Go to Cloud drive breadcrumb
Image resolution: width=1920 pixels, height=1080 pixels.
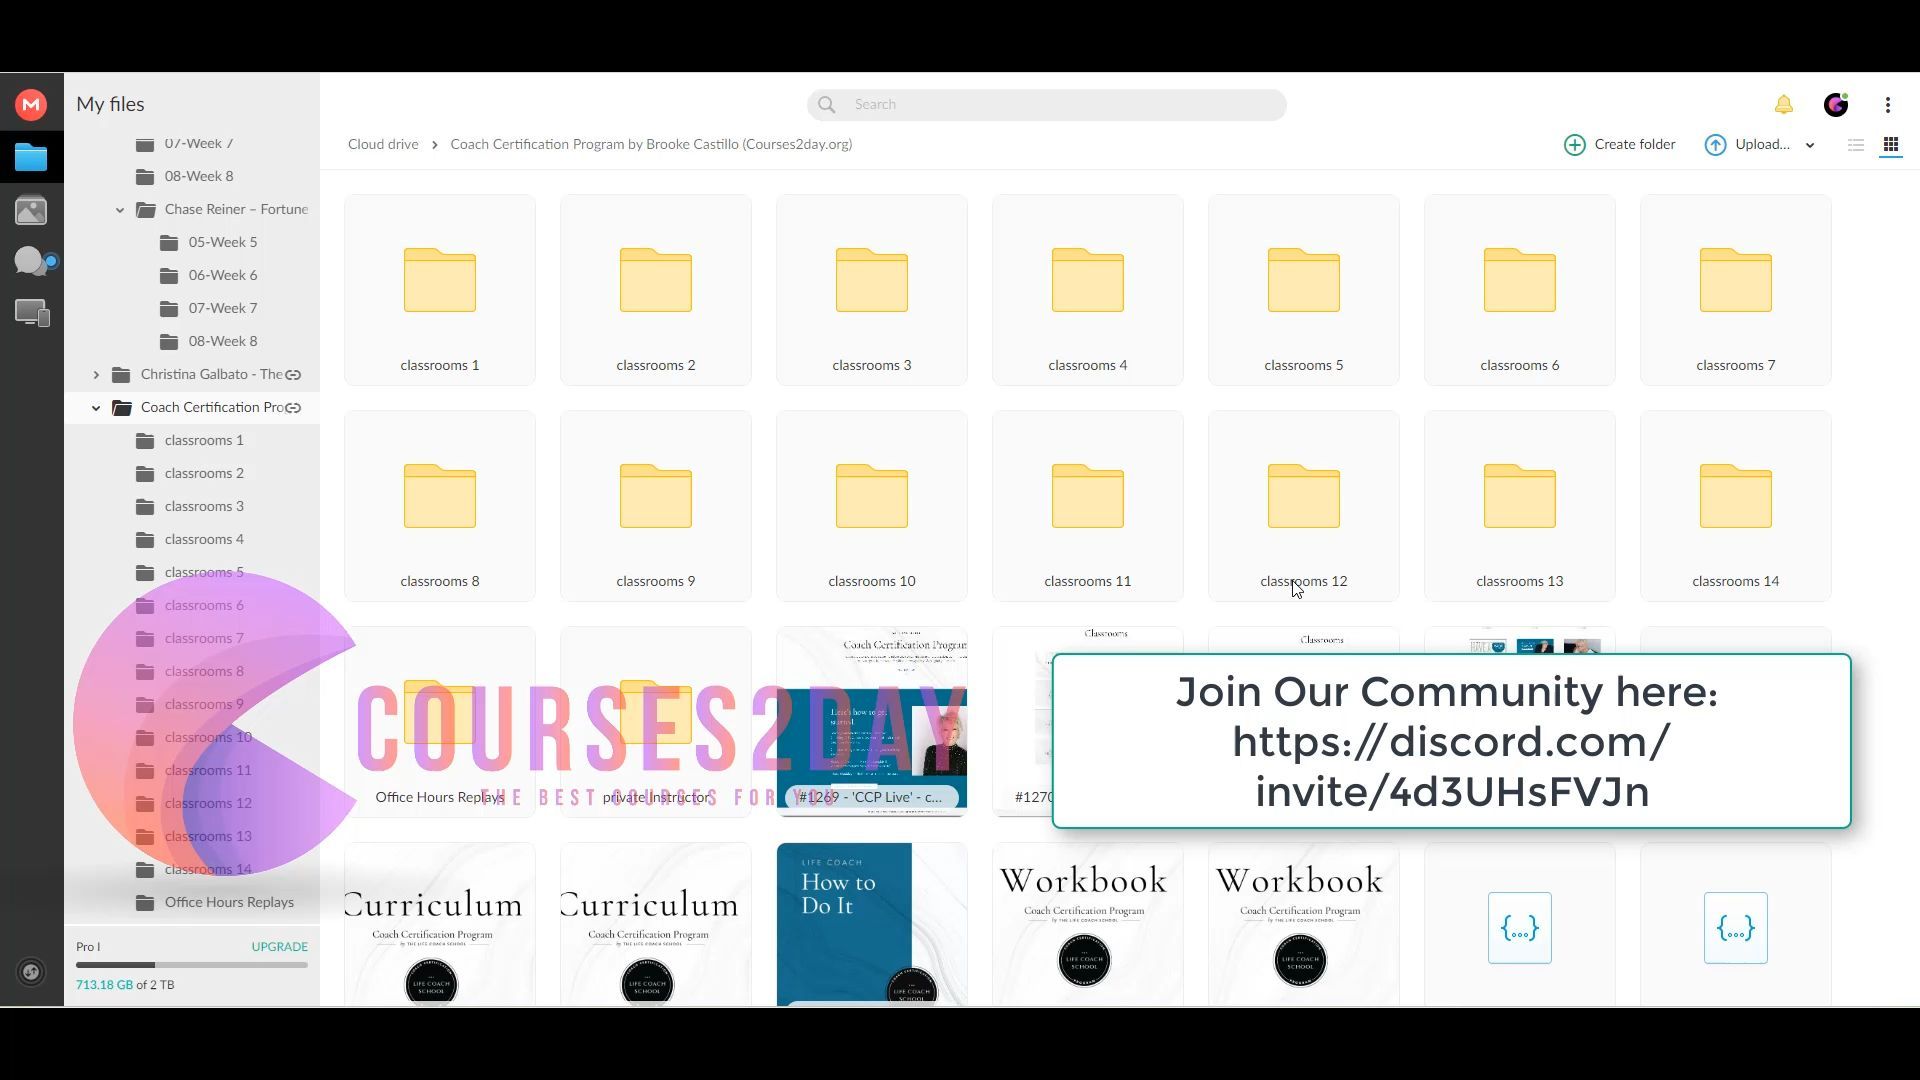[x=383, y=145]
